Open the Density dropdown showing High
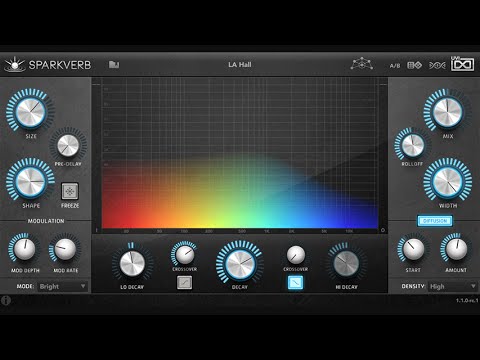This screenshot has width=480, height=360. [453, 286]
